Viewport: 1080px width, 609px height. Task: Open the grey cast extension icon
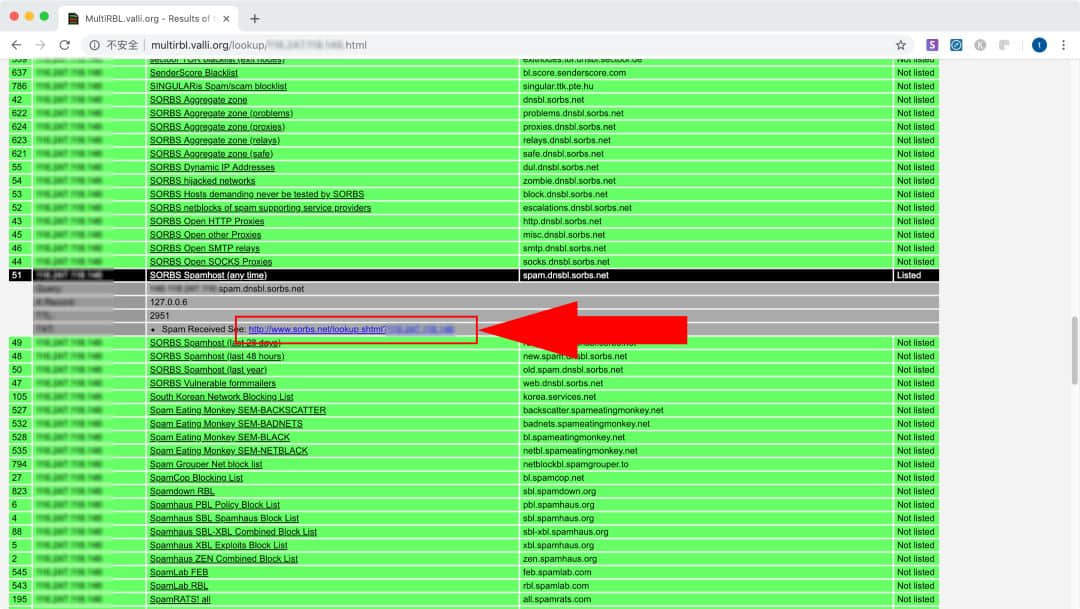(1004, 45)
